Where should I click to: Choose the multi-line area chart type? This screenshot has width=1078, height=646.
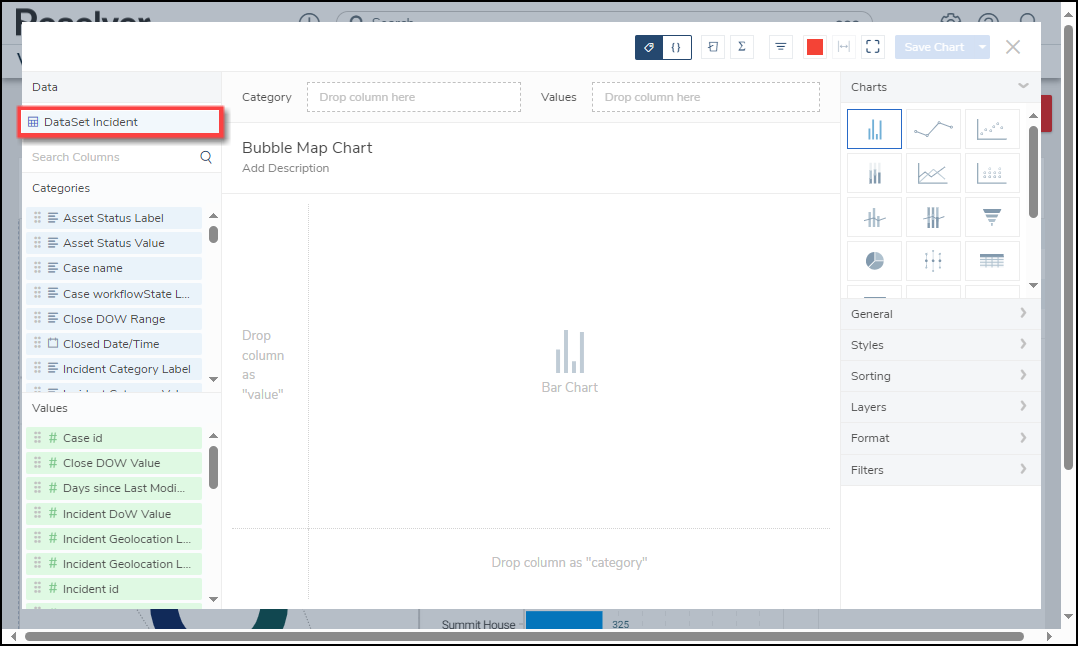click(933, 173)
